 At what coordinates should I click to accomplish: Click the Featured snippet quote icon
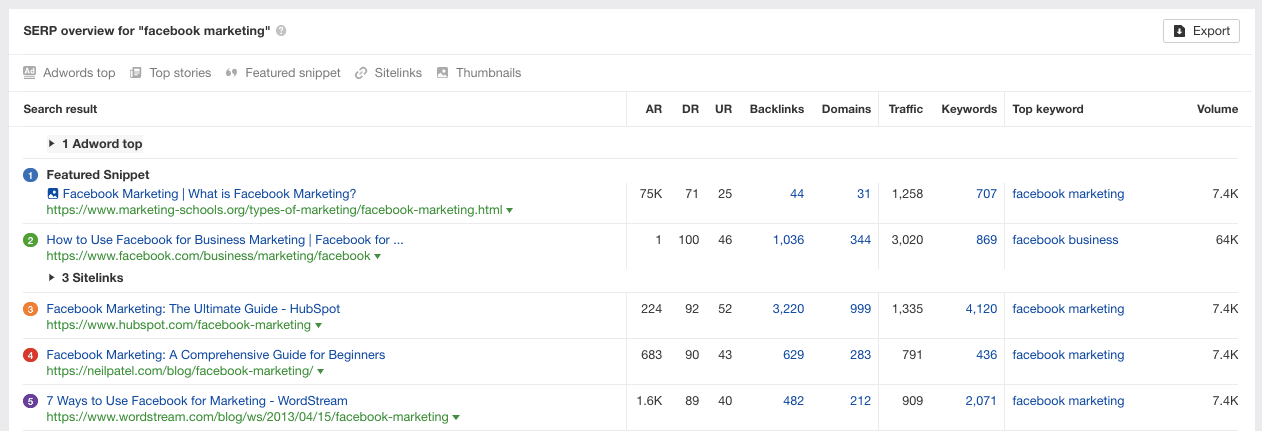coord(231,73)
